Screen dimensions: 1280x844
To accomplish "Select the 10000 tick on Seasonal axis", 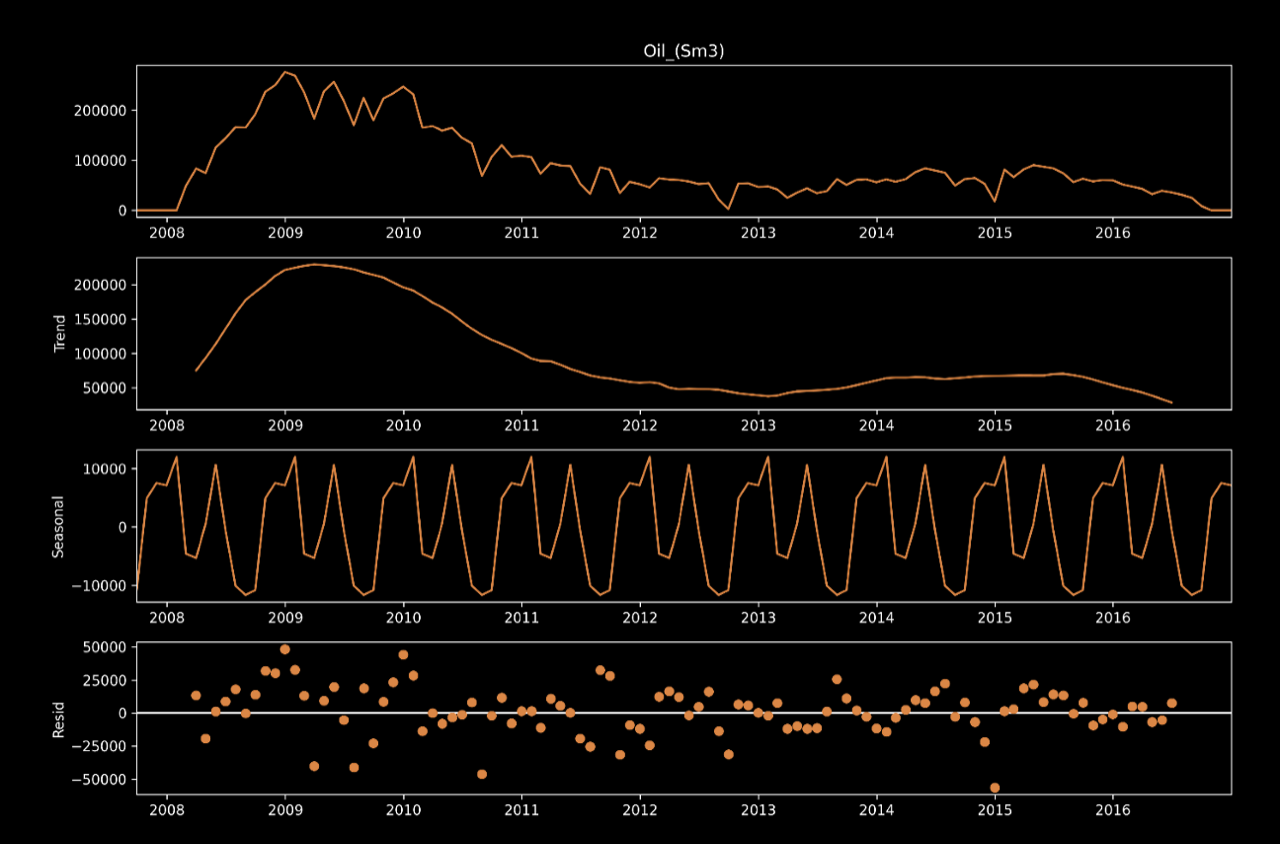I will tap(104, 469).
